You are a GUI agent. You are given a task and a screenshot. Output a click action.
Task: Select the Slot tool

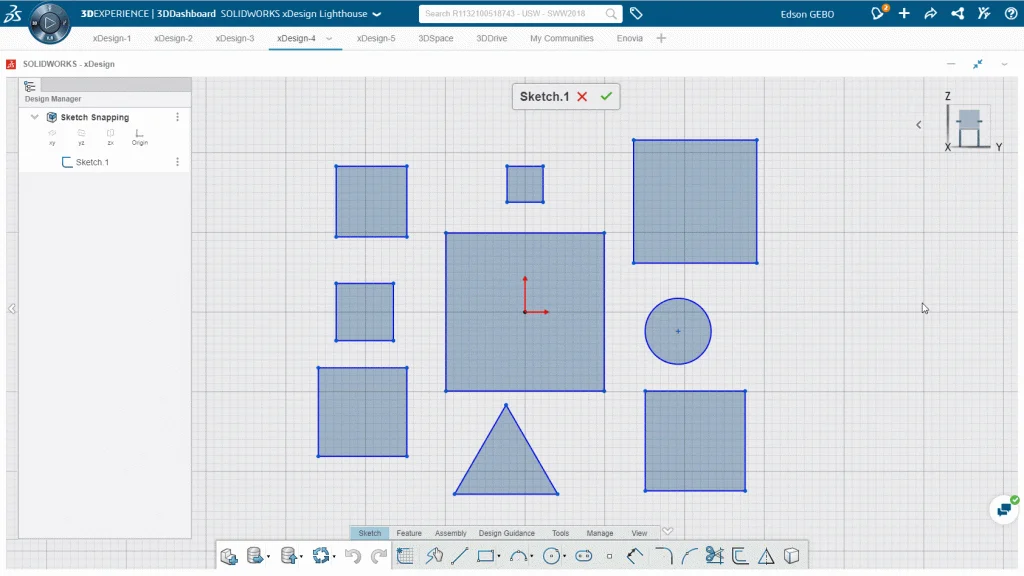click(584, 556)
